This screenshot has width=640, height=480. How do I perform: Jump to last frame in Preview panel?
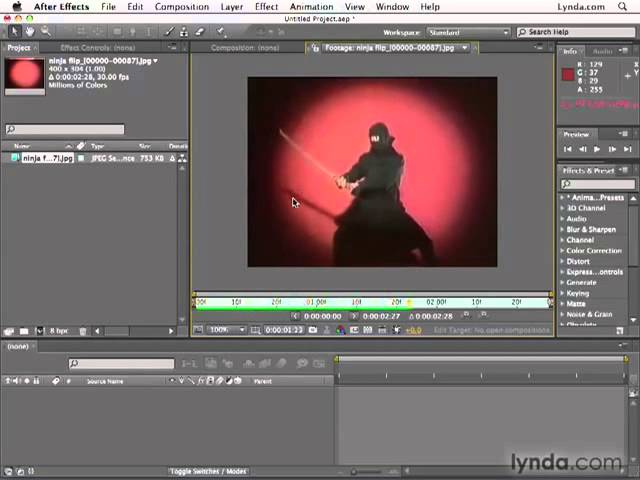click(x=627, y=149)
